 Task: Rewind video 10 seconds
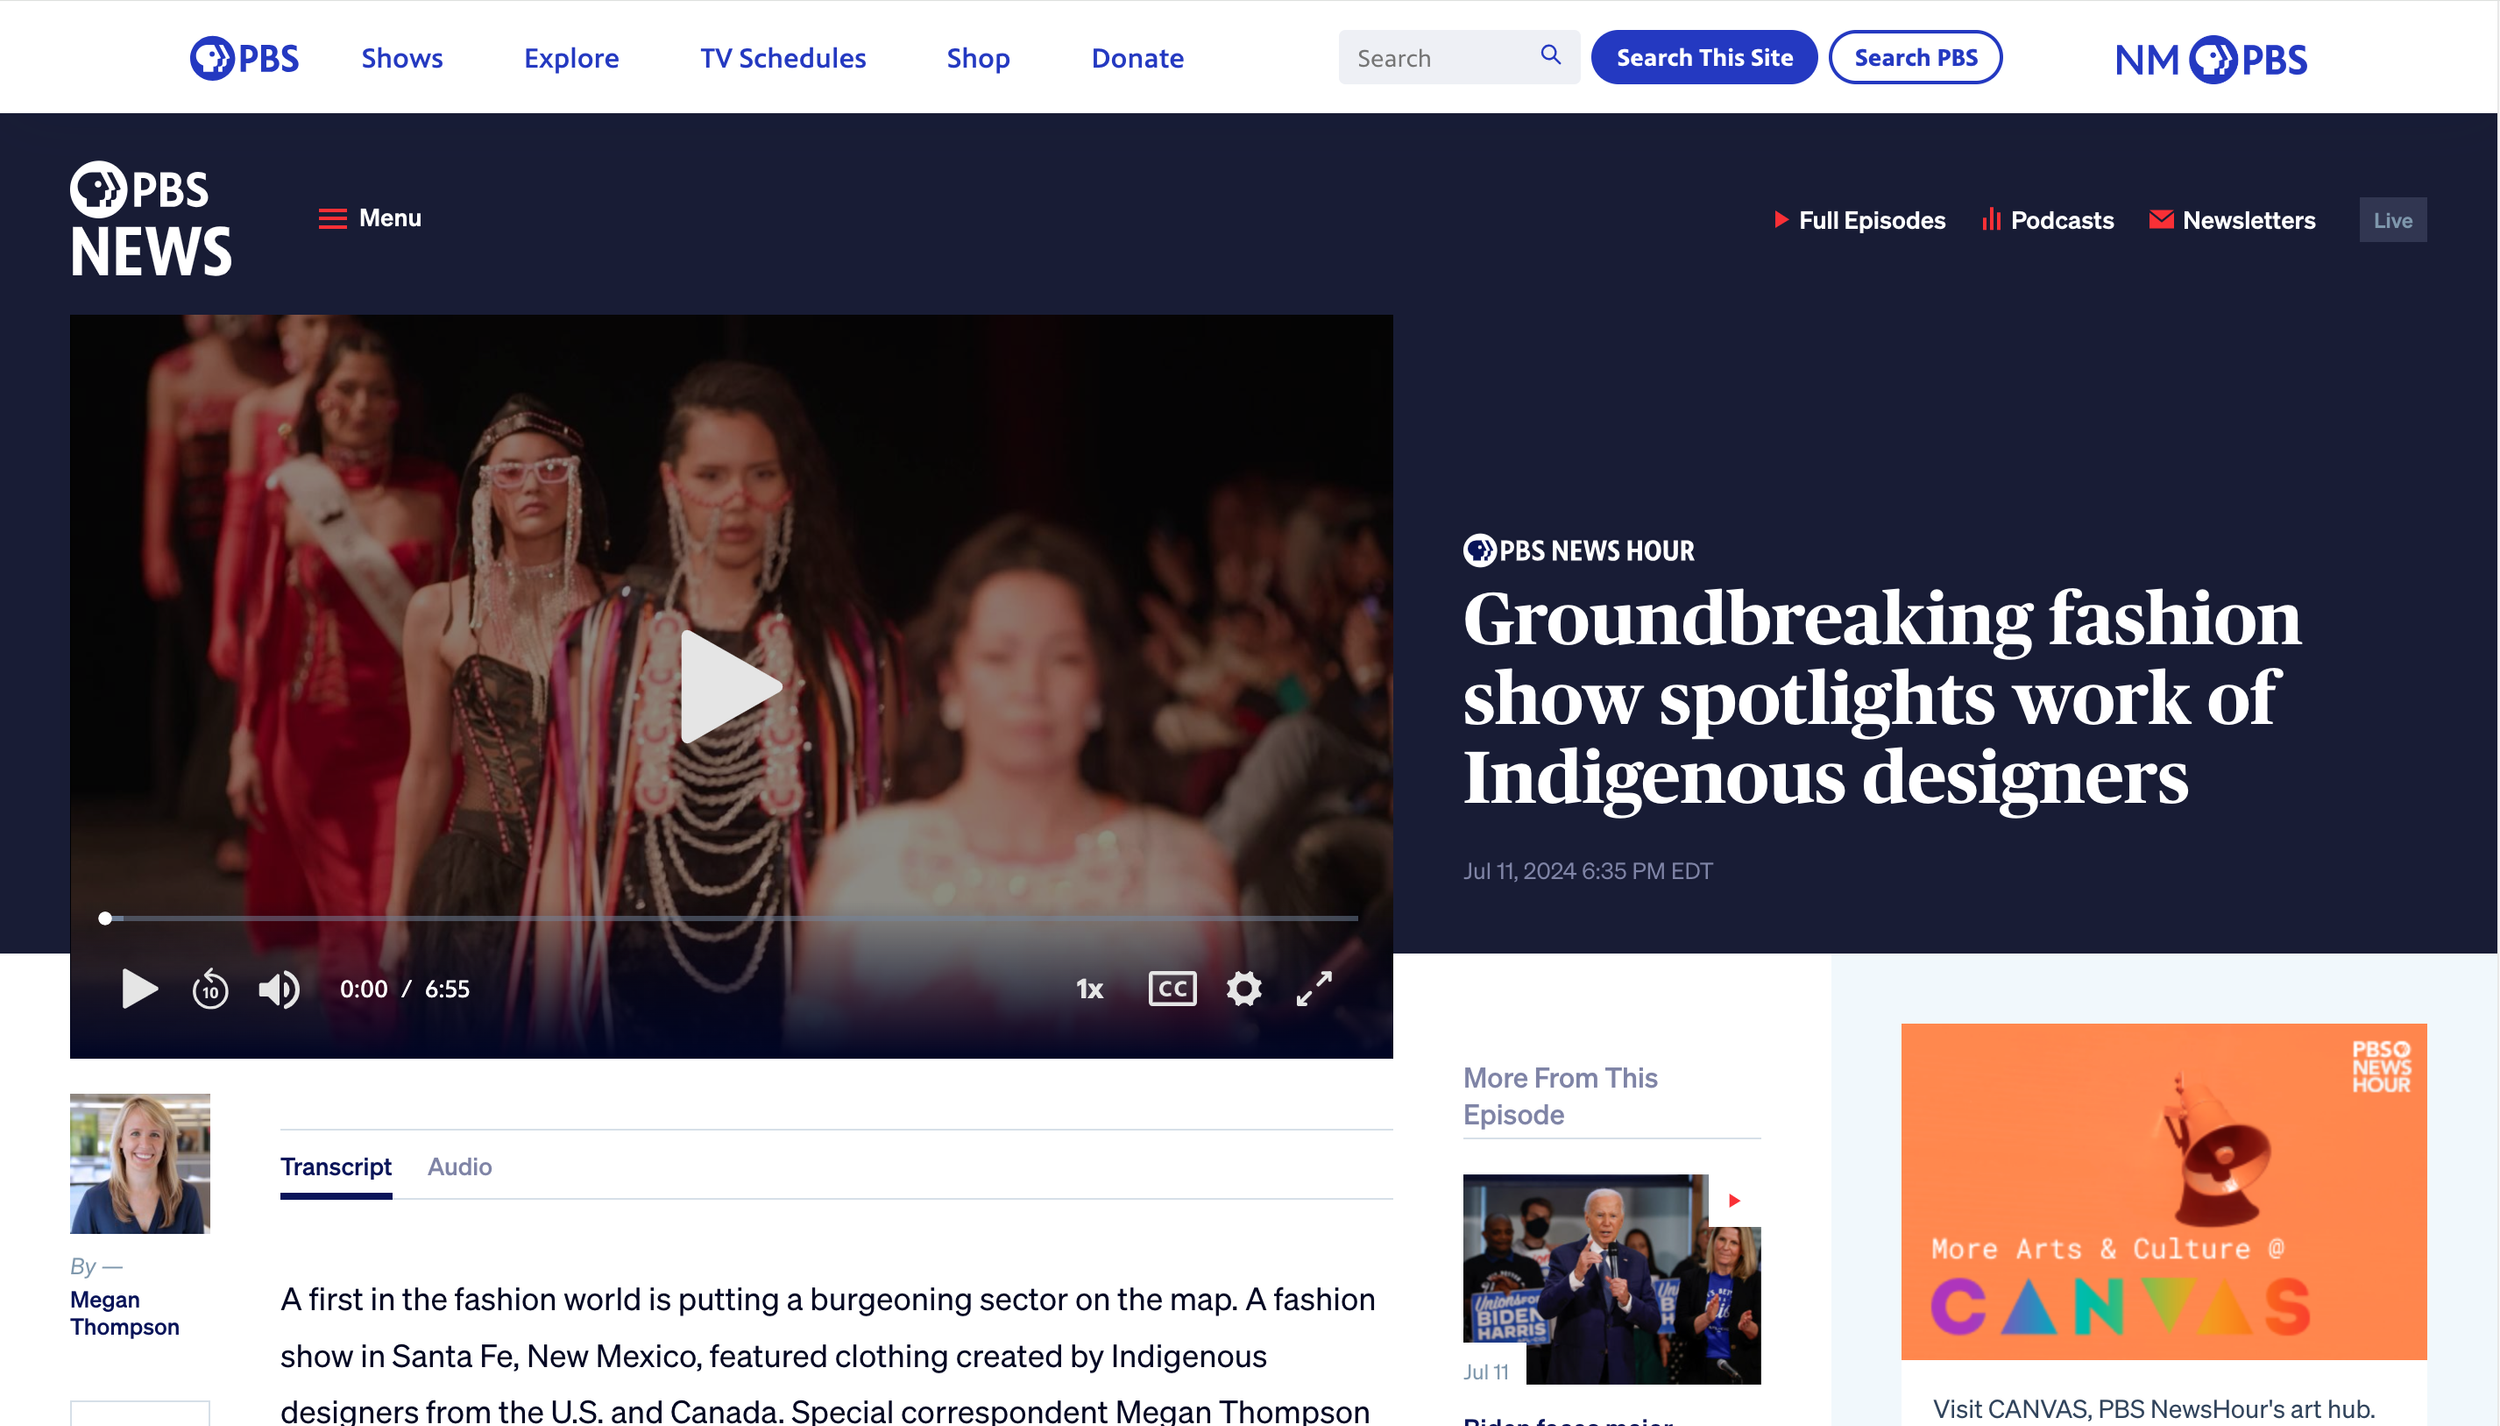210,990
